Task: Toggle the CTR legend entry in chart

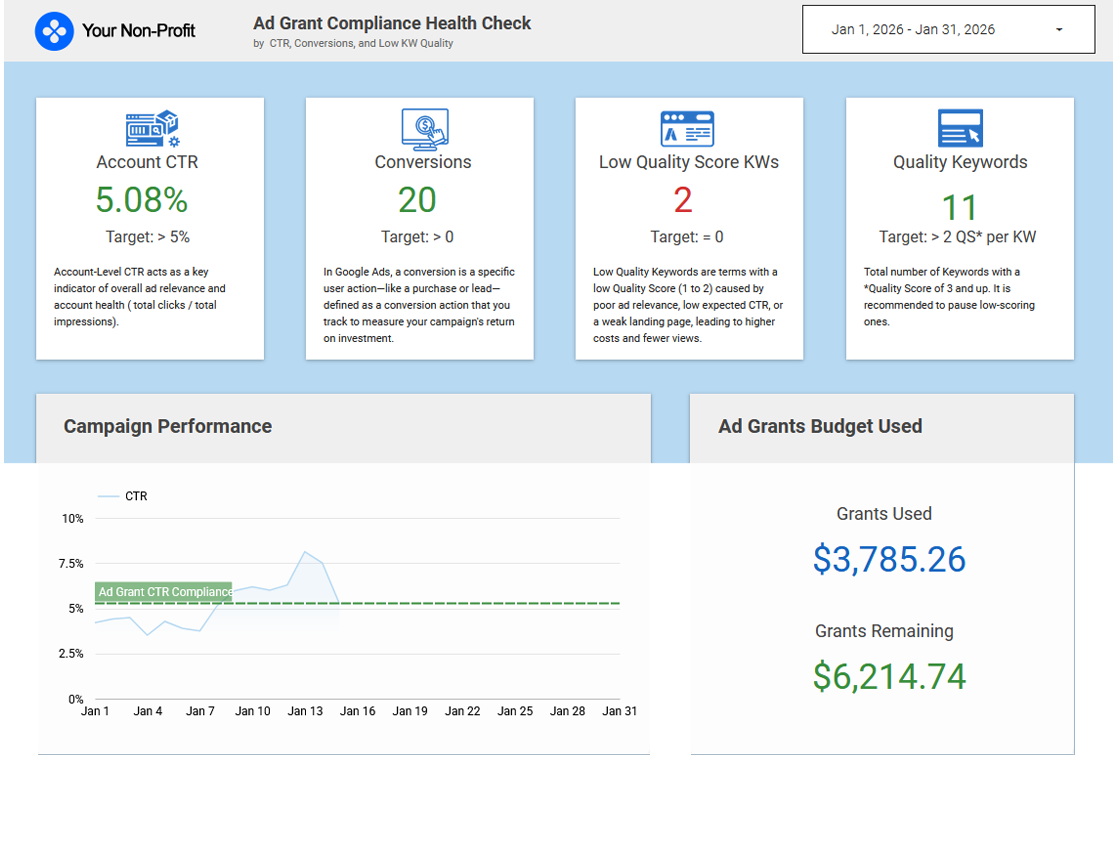Action: [x=124, y=496]
